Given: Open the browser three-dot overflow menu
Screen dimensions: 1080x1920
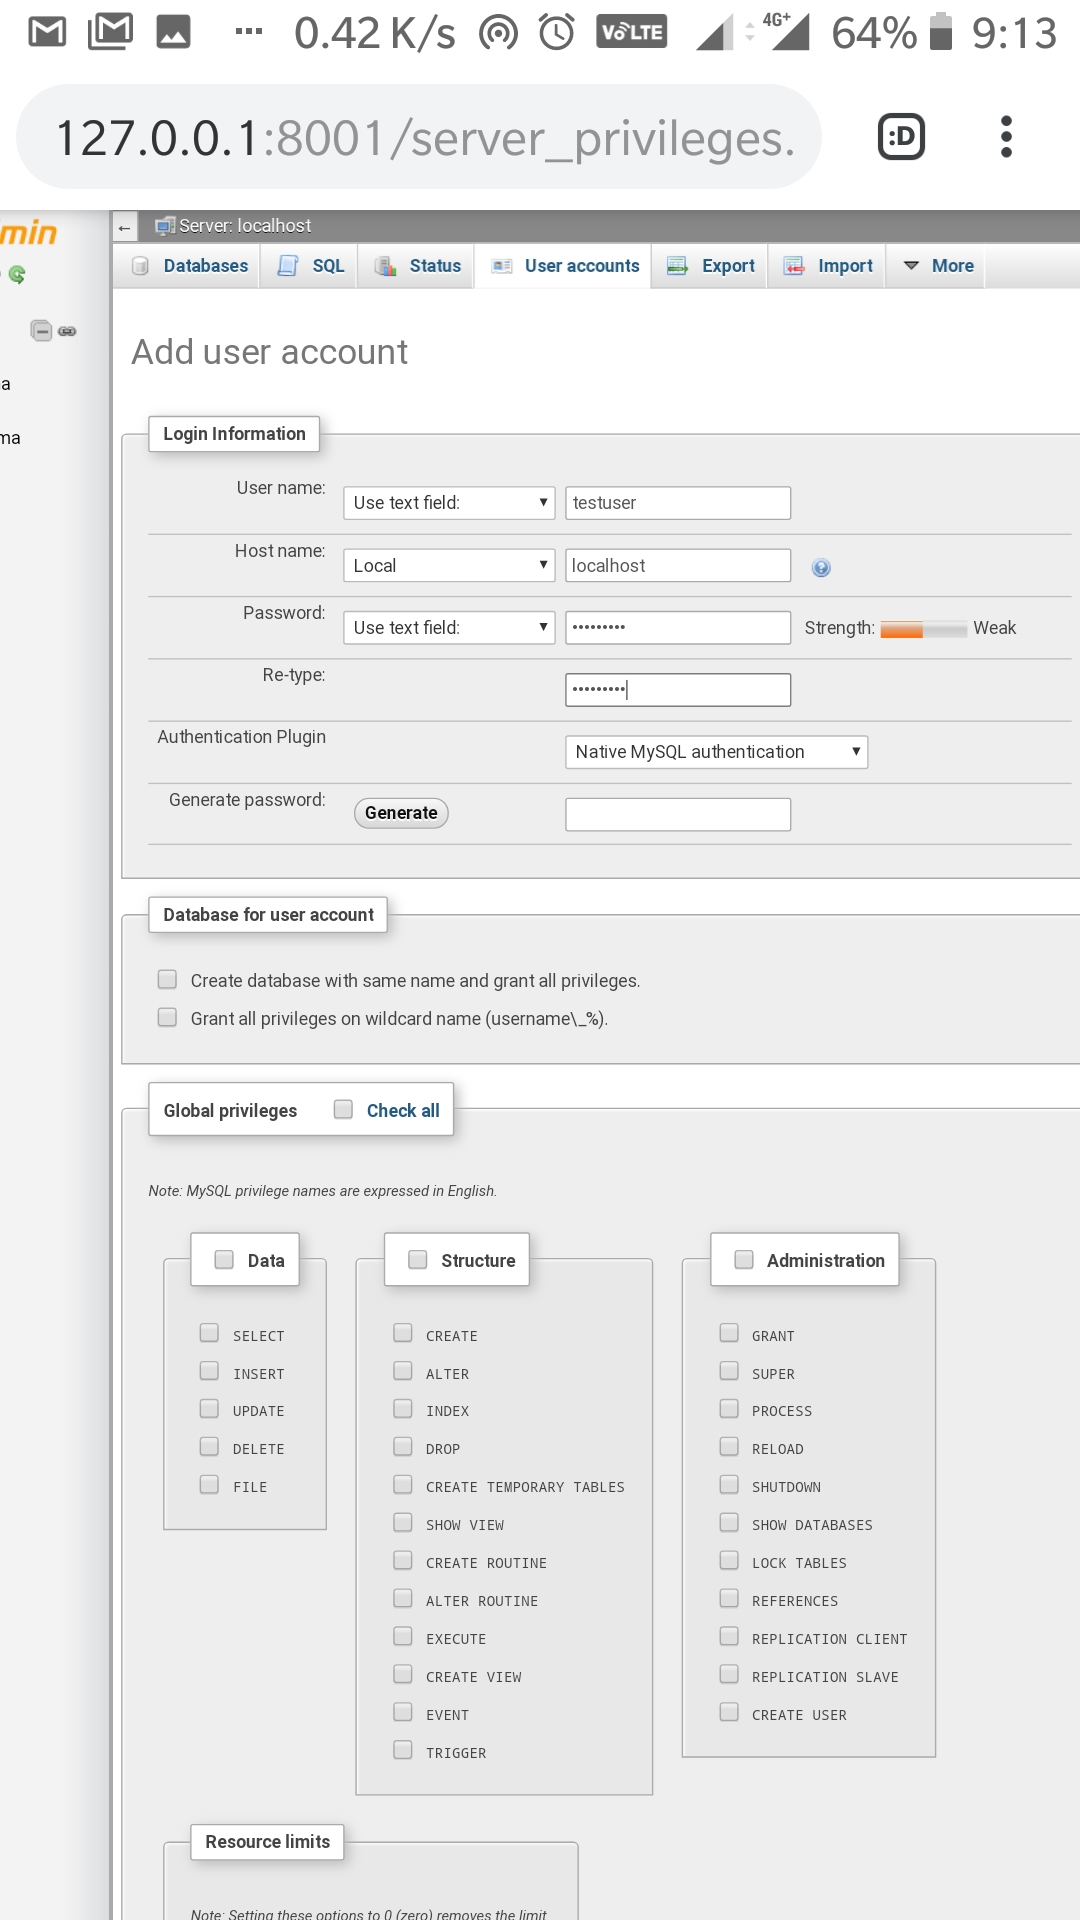Looking at the screenshot, I should pyautogui.click(x=1006, y=137).
